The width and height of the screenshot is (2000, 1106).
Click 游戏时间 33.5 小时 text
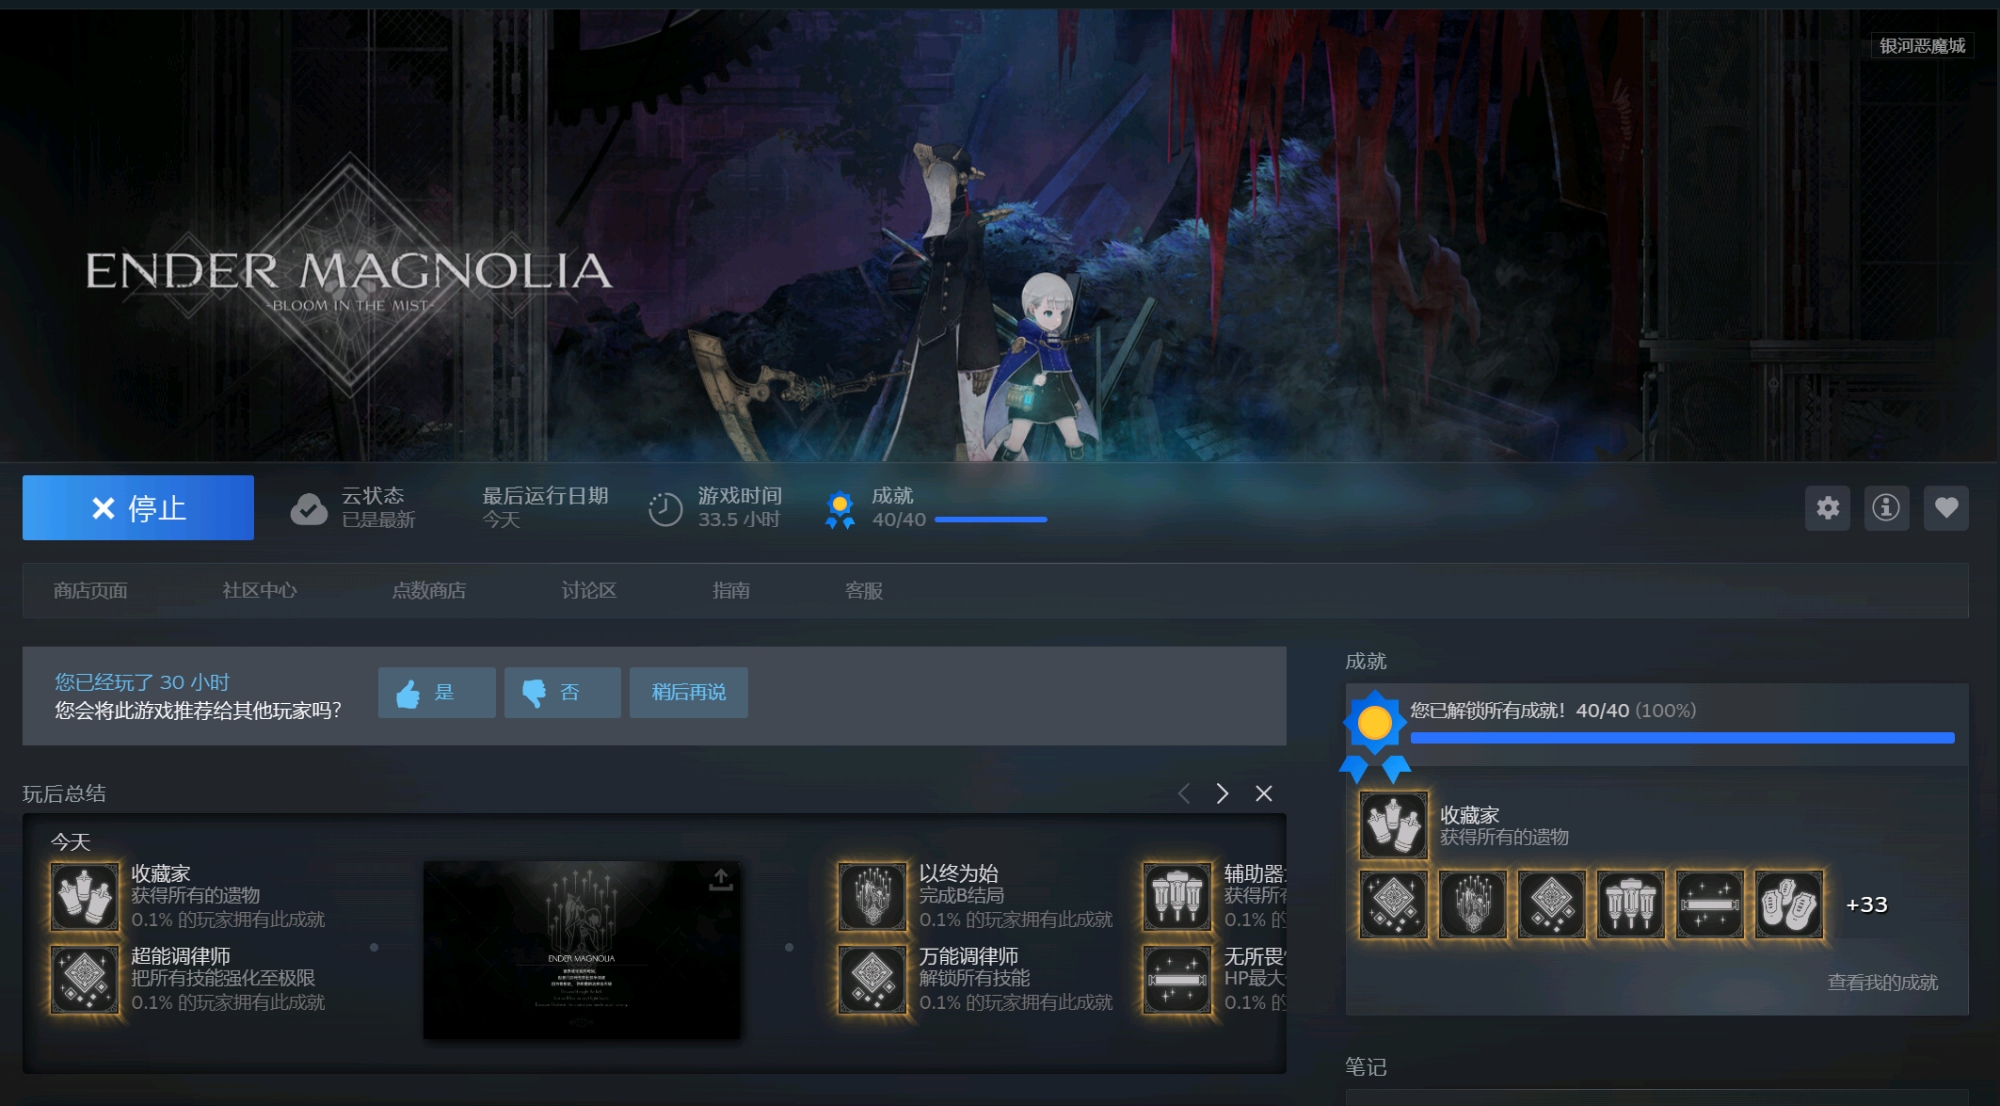click(x=740, y=508)
